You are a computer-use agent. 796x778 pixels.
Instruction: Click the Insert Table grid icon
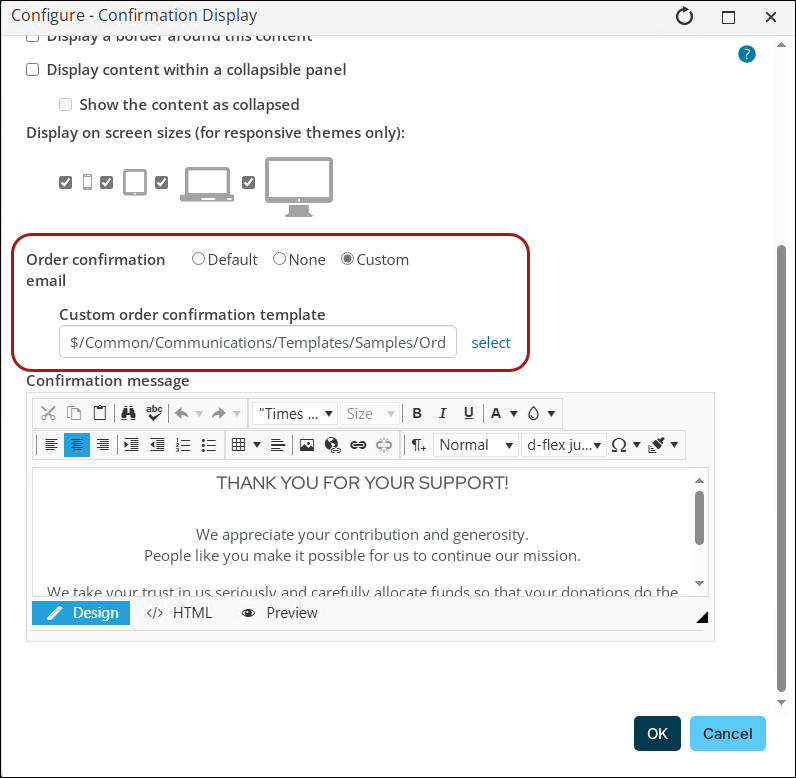239,445
